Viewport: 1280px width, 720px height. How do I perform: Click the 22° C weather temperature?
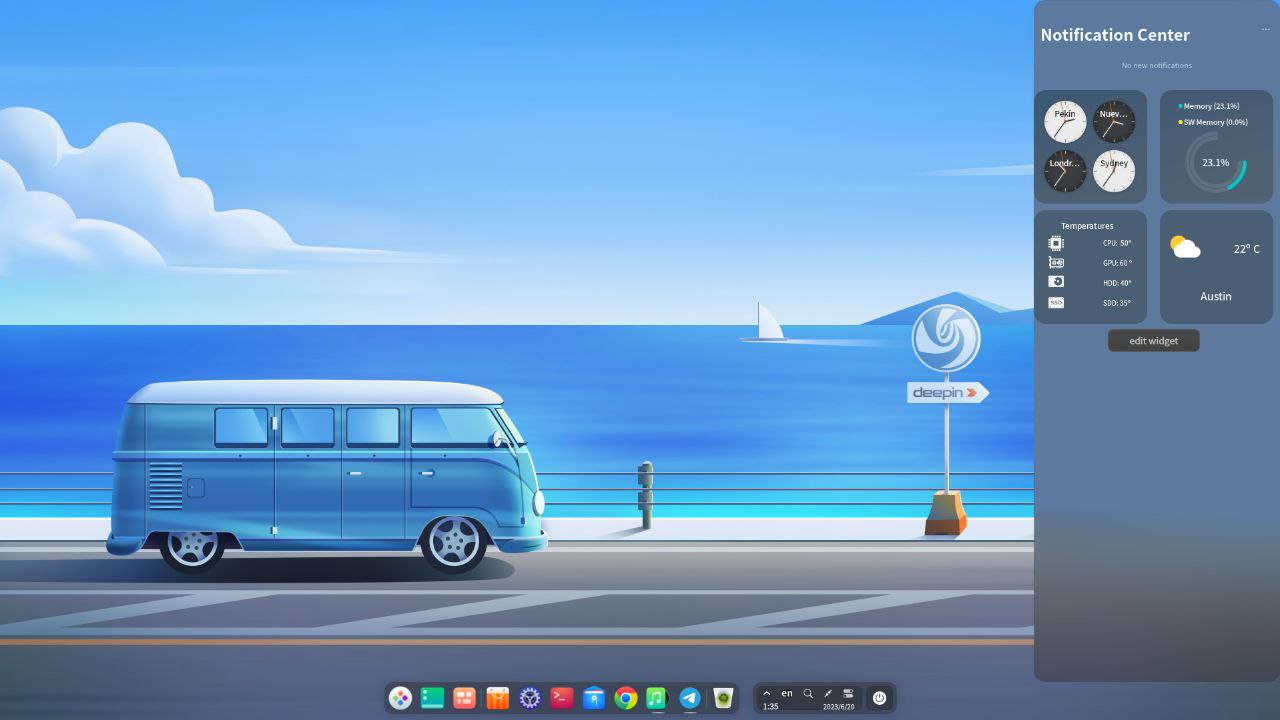pyautogui.click(x=1246, y=249)
